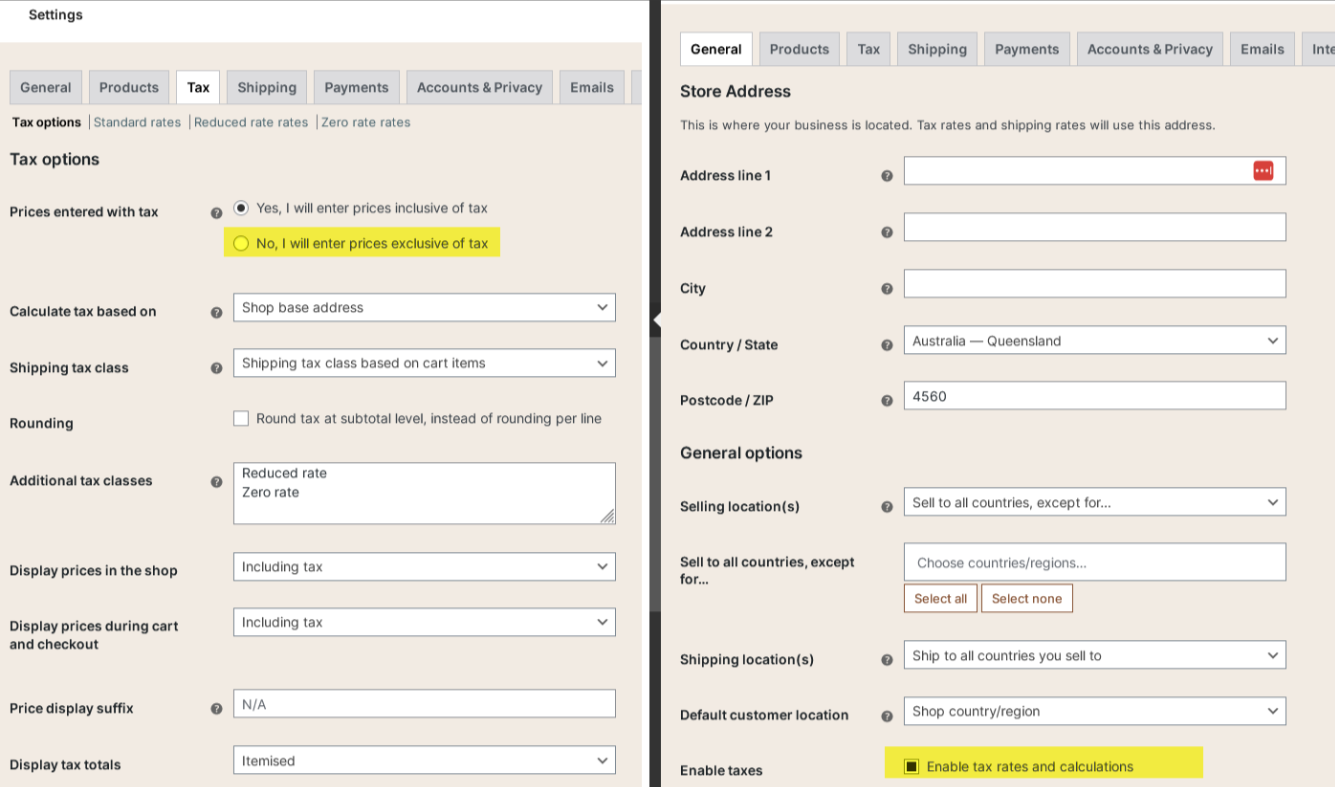Switch to the Shipping tab in left panel
The width and height of the screenshot is (1335, 787).
tap(267, 88)
